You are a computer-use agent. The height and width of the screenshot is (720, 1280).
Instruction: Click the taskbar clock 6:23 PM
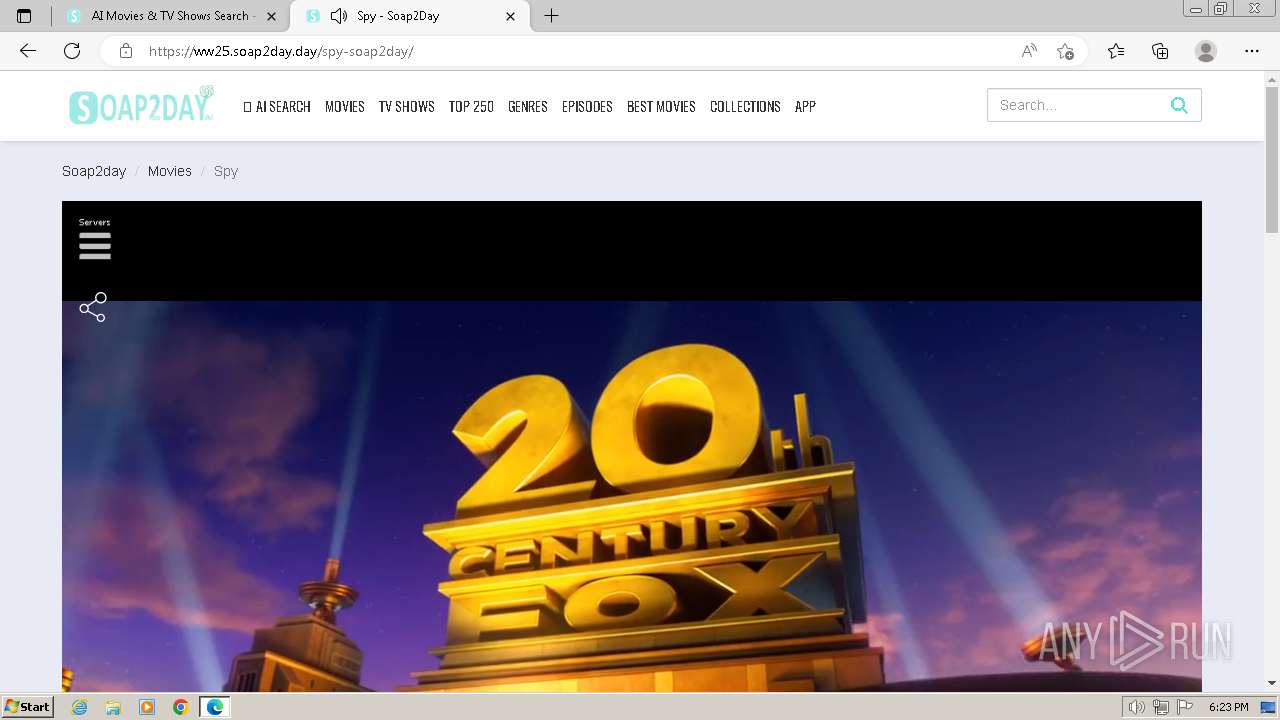(1228, 707)
